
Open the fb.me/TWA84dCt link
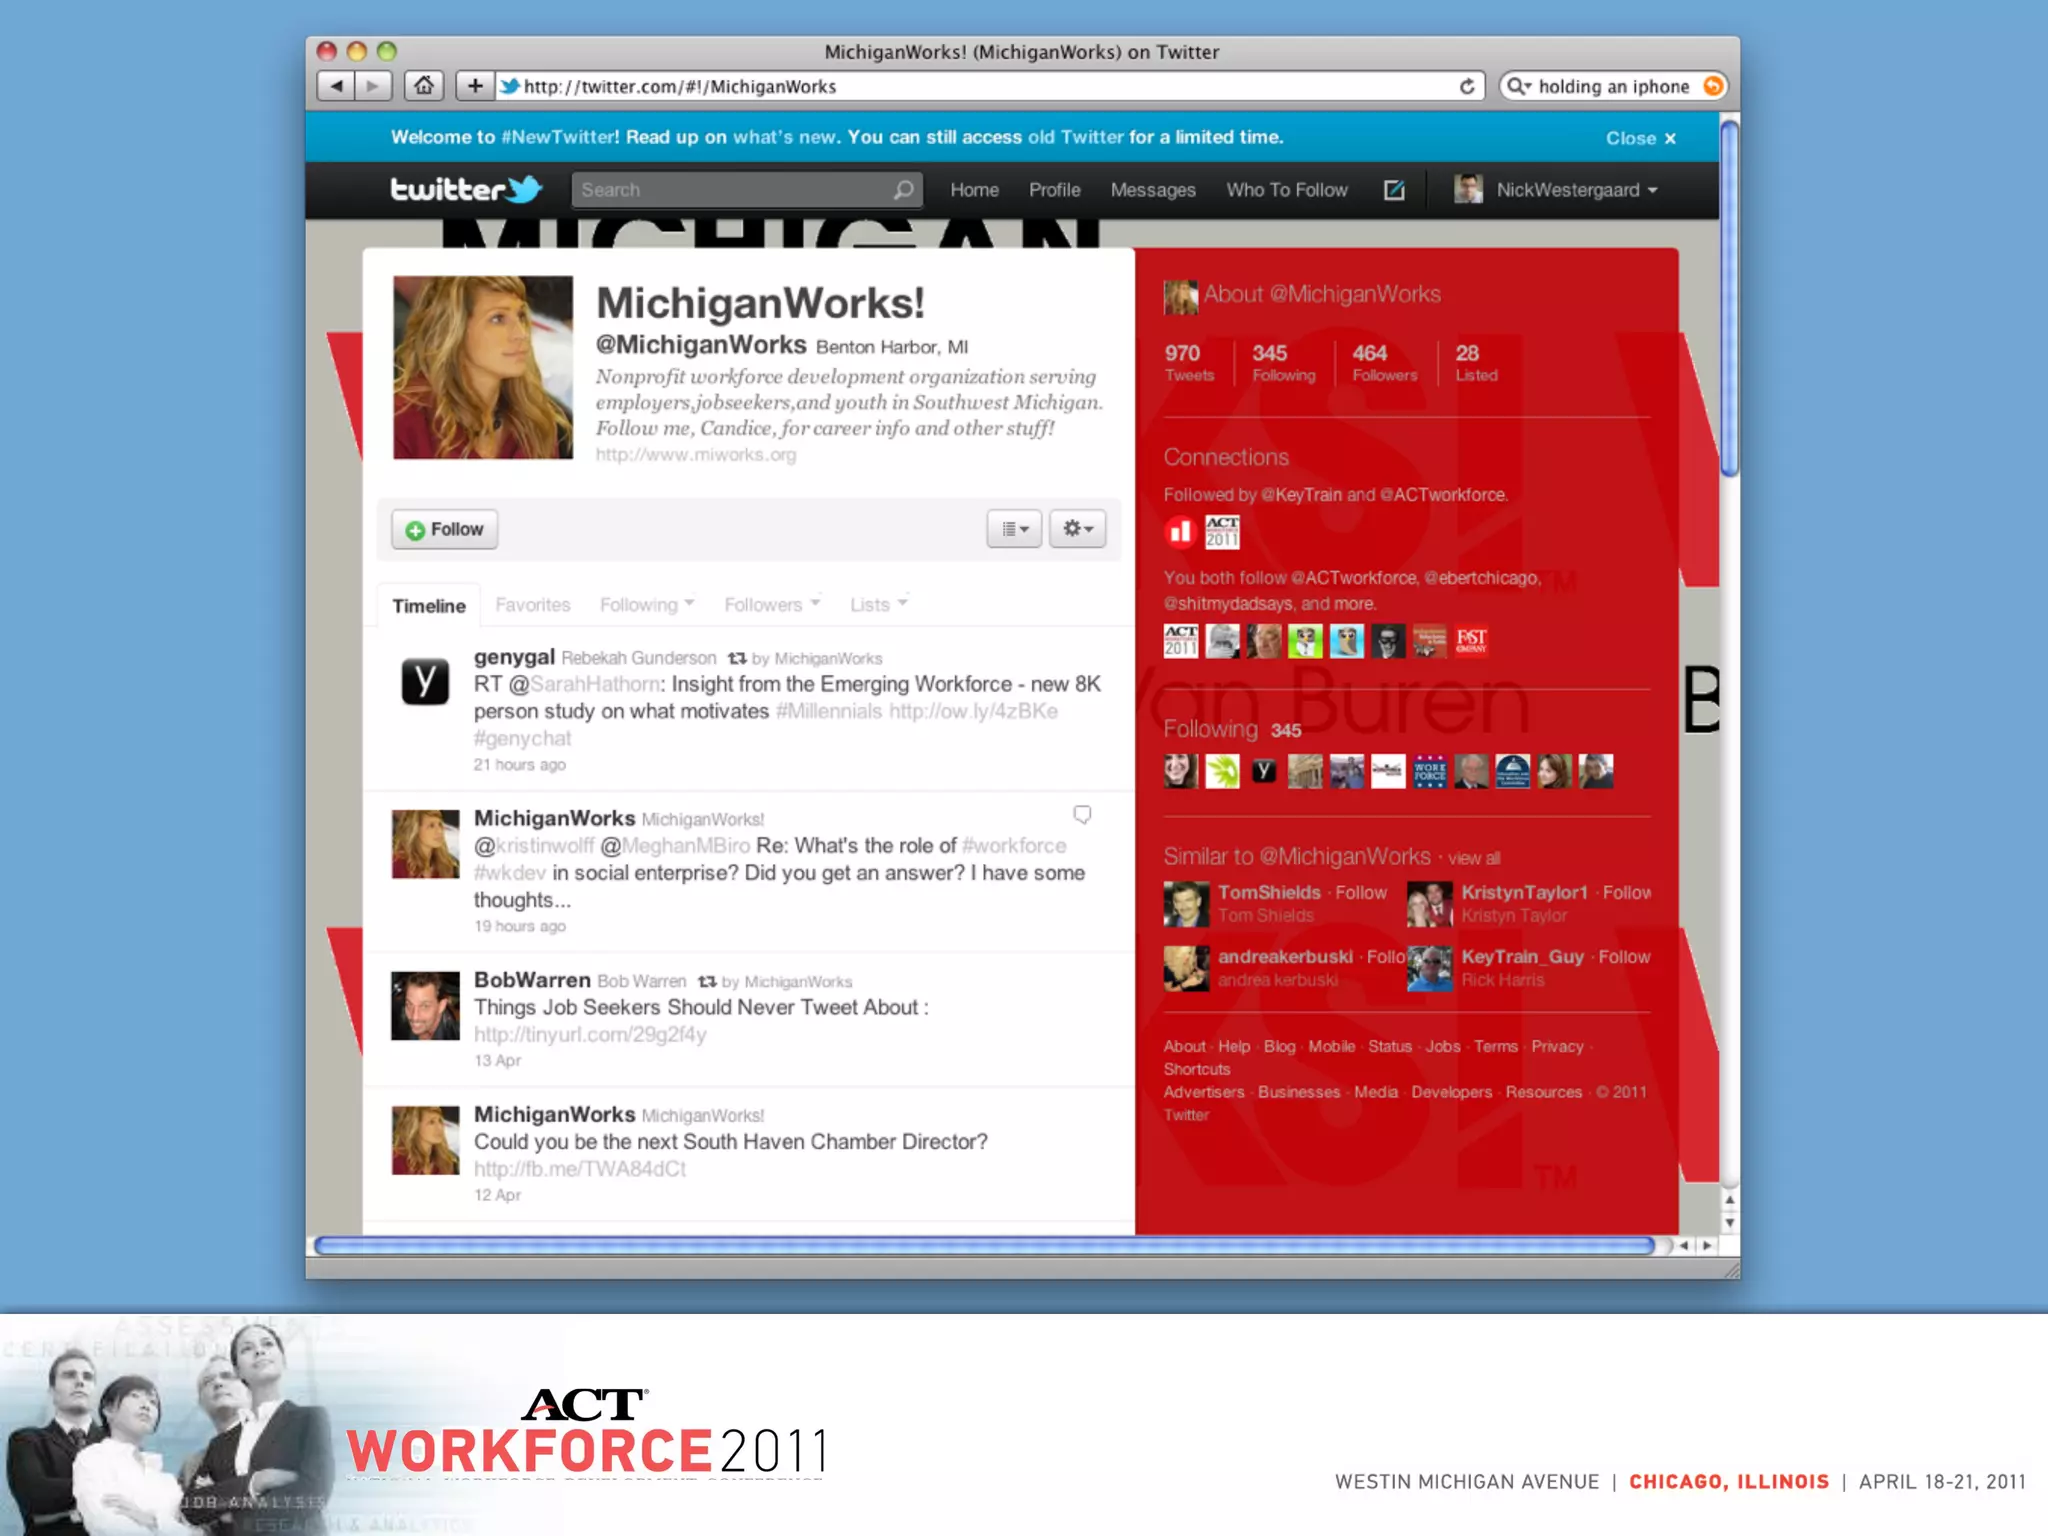(x=580, y=1169)
